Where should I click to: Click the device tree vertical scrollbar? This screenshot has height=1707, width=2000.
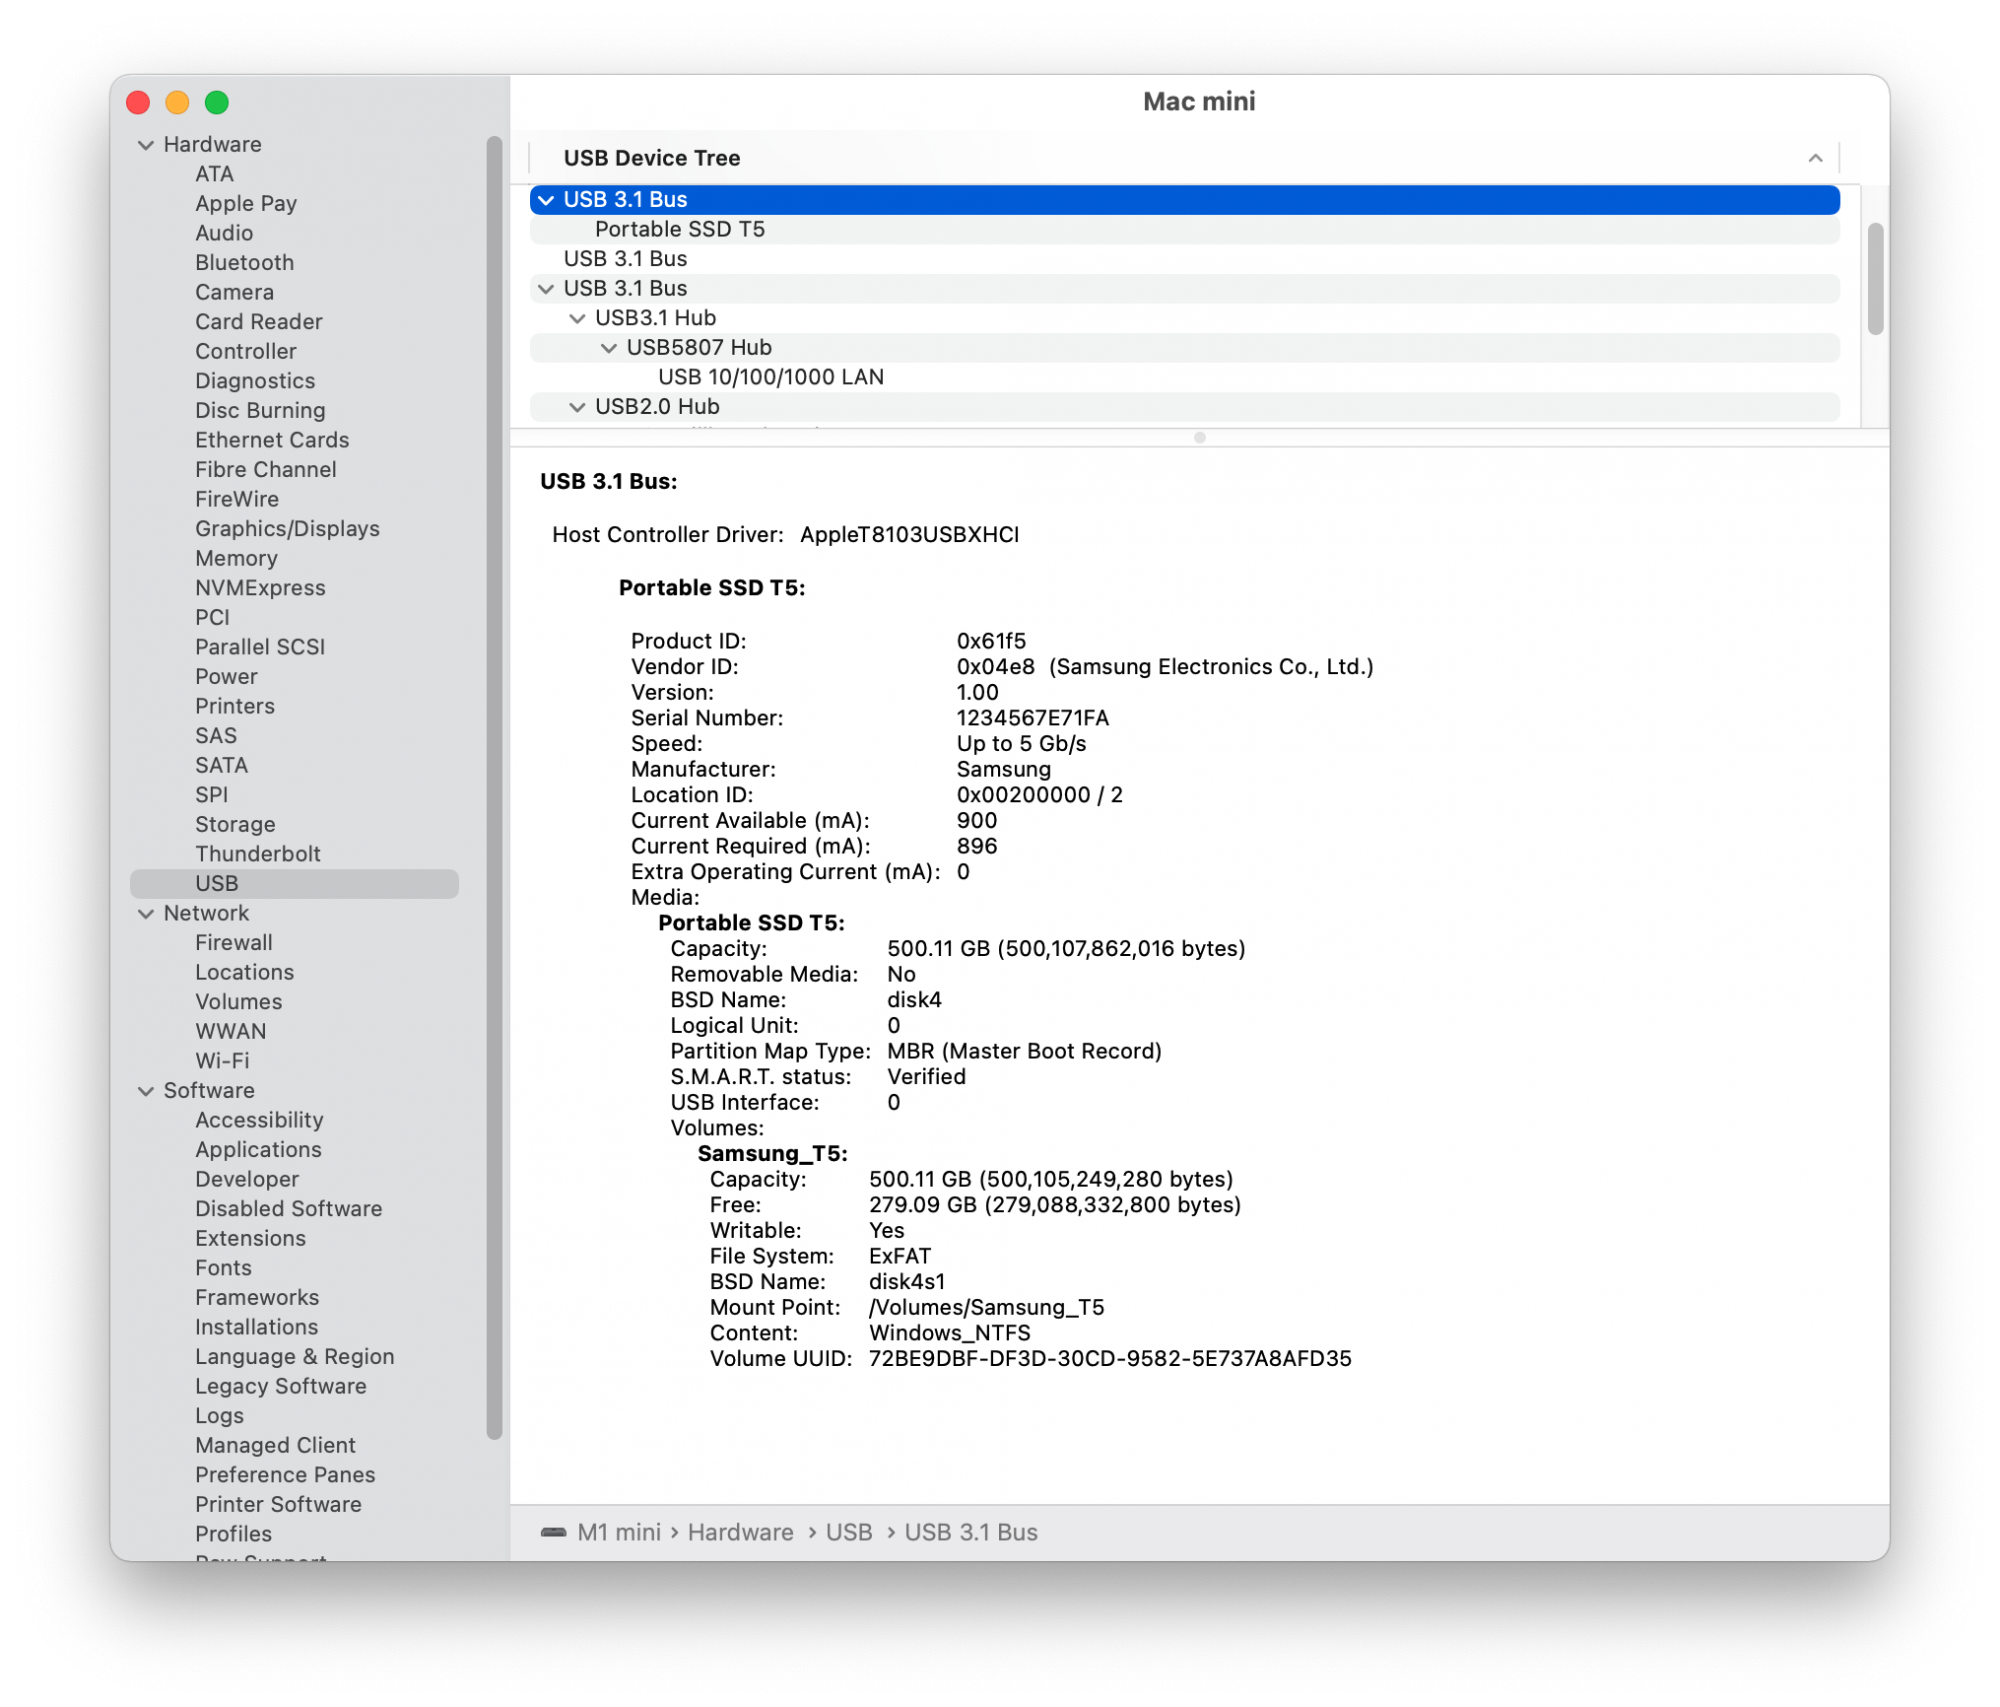click(x=1874, y=280)
